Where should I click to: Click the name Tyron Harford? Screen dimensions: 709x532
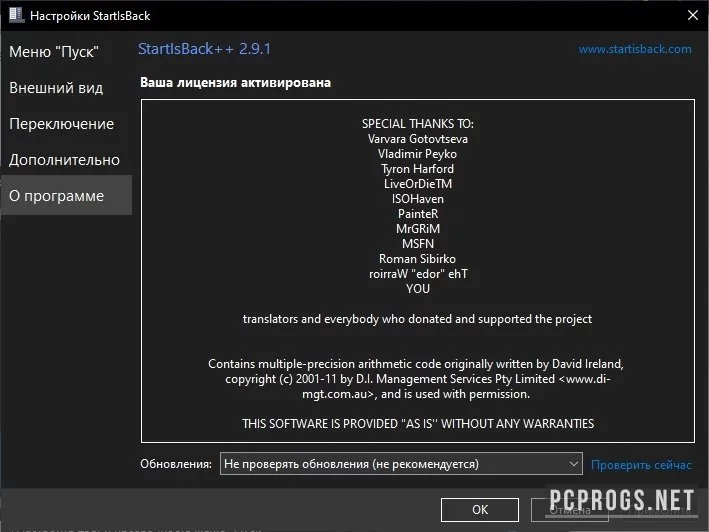coord(418,169)
